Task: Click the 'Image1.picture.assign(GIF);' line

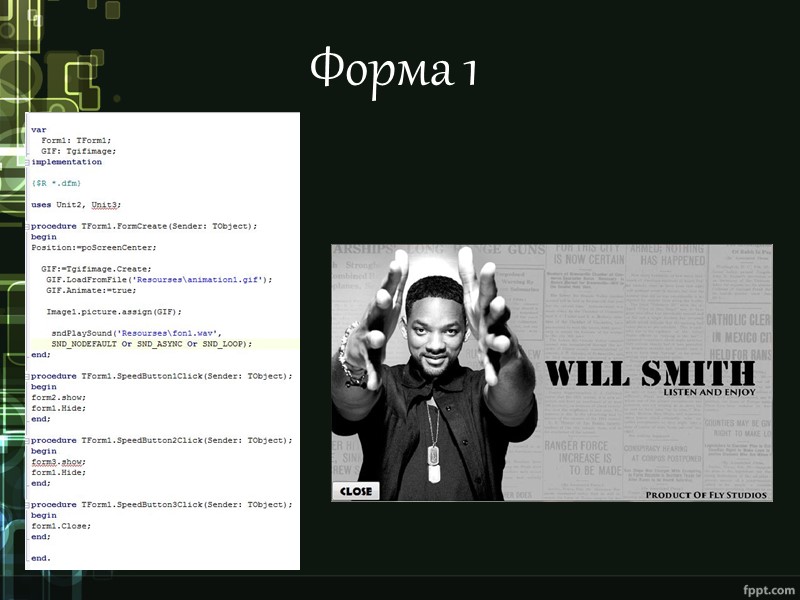Action: coord(114,312)
